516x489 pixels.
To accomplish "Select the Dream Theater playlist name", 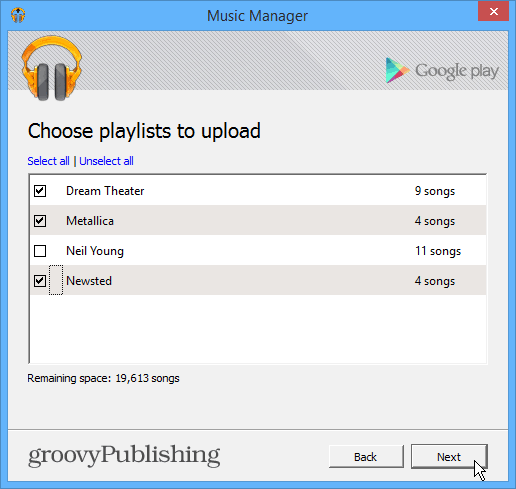I will (x=105, y=191).
